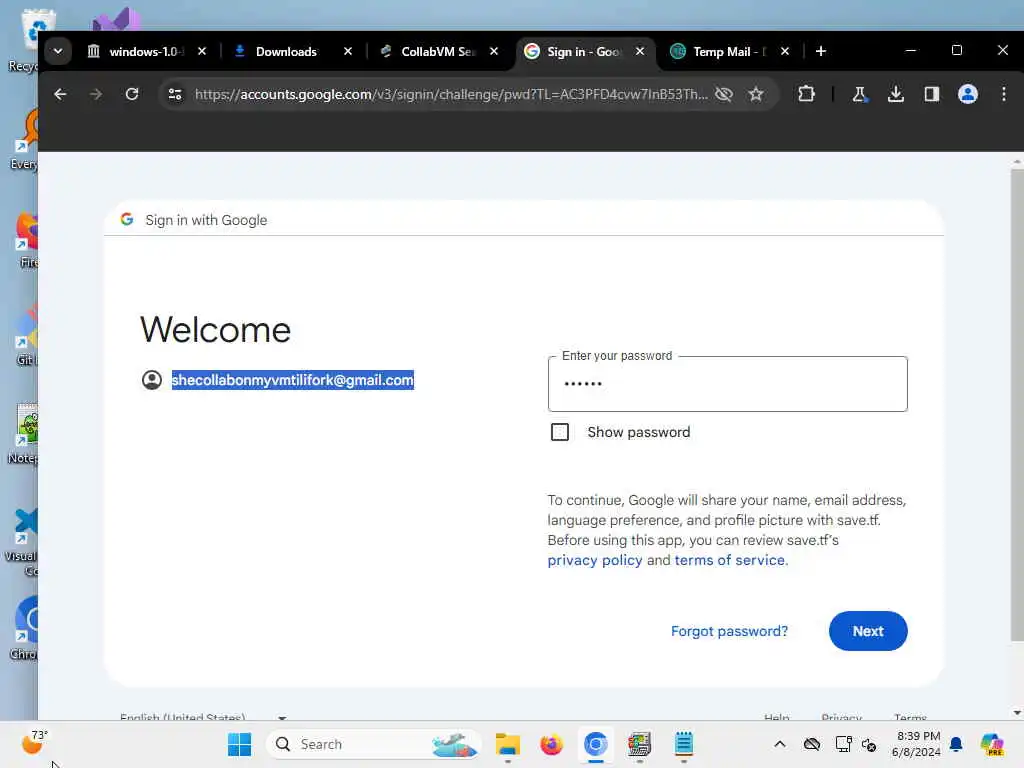This screenshot has width=1024, height=768.
Task: Open the network tray icon
Action: click(x=843, y=744)
